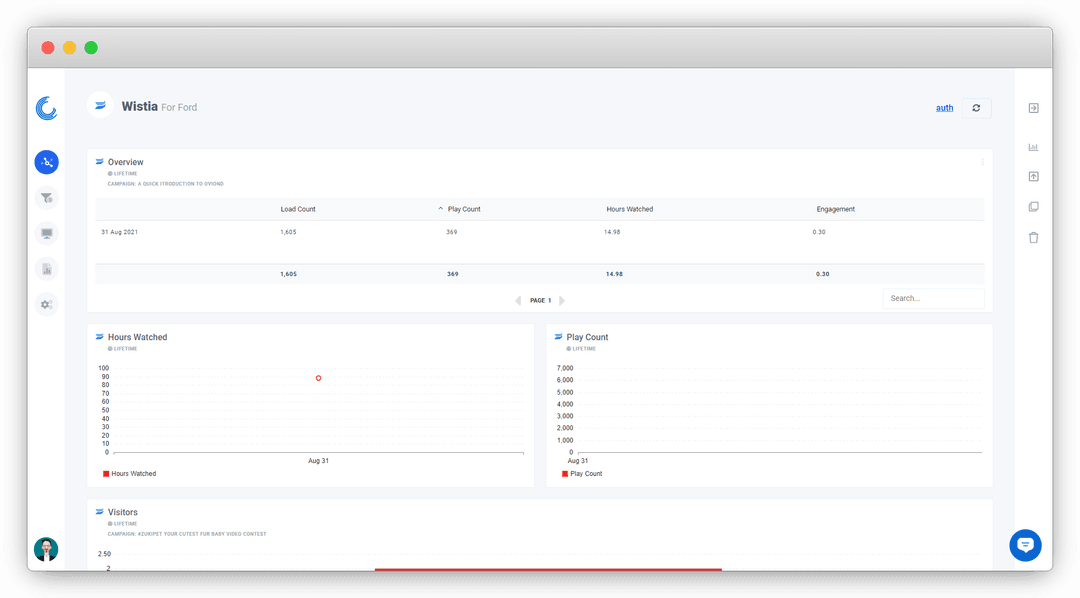Click the auth link
The image size is (1080, 598).
coord(944,108)
